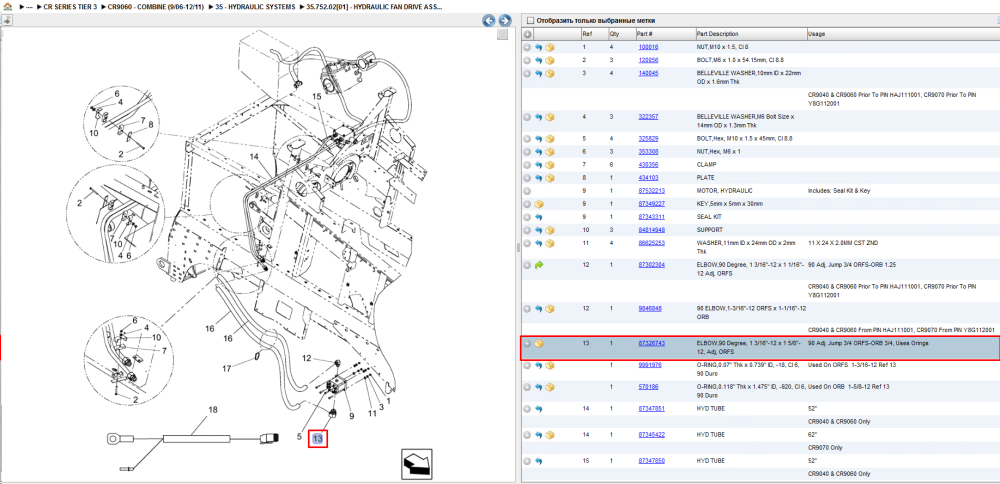This screenshot has height=484, width=1000.
Task: Click the blue arrow icon for SEAL KIT
Action: [539, 217]
